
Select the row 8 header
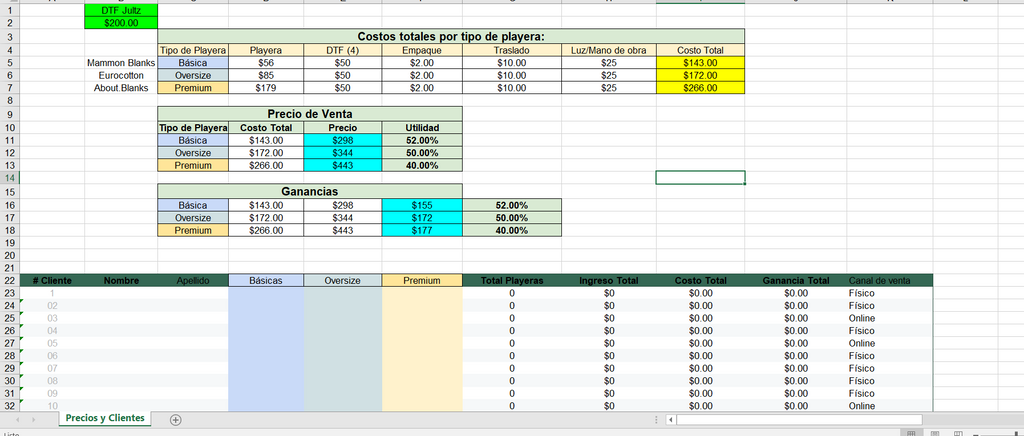click(x=10, y=101)
